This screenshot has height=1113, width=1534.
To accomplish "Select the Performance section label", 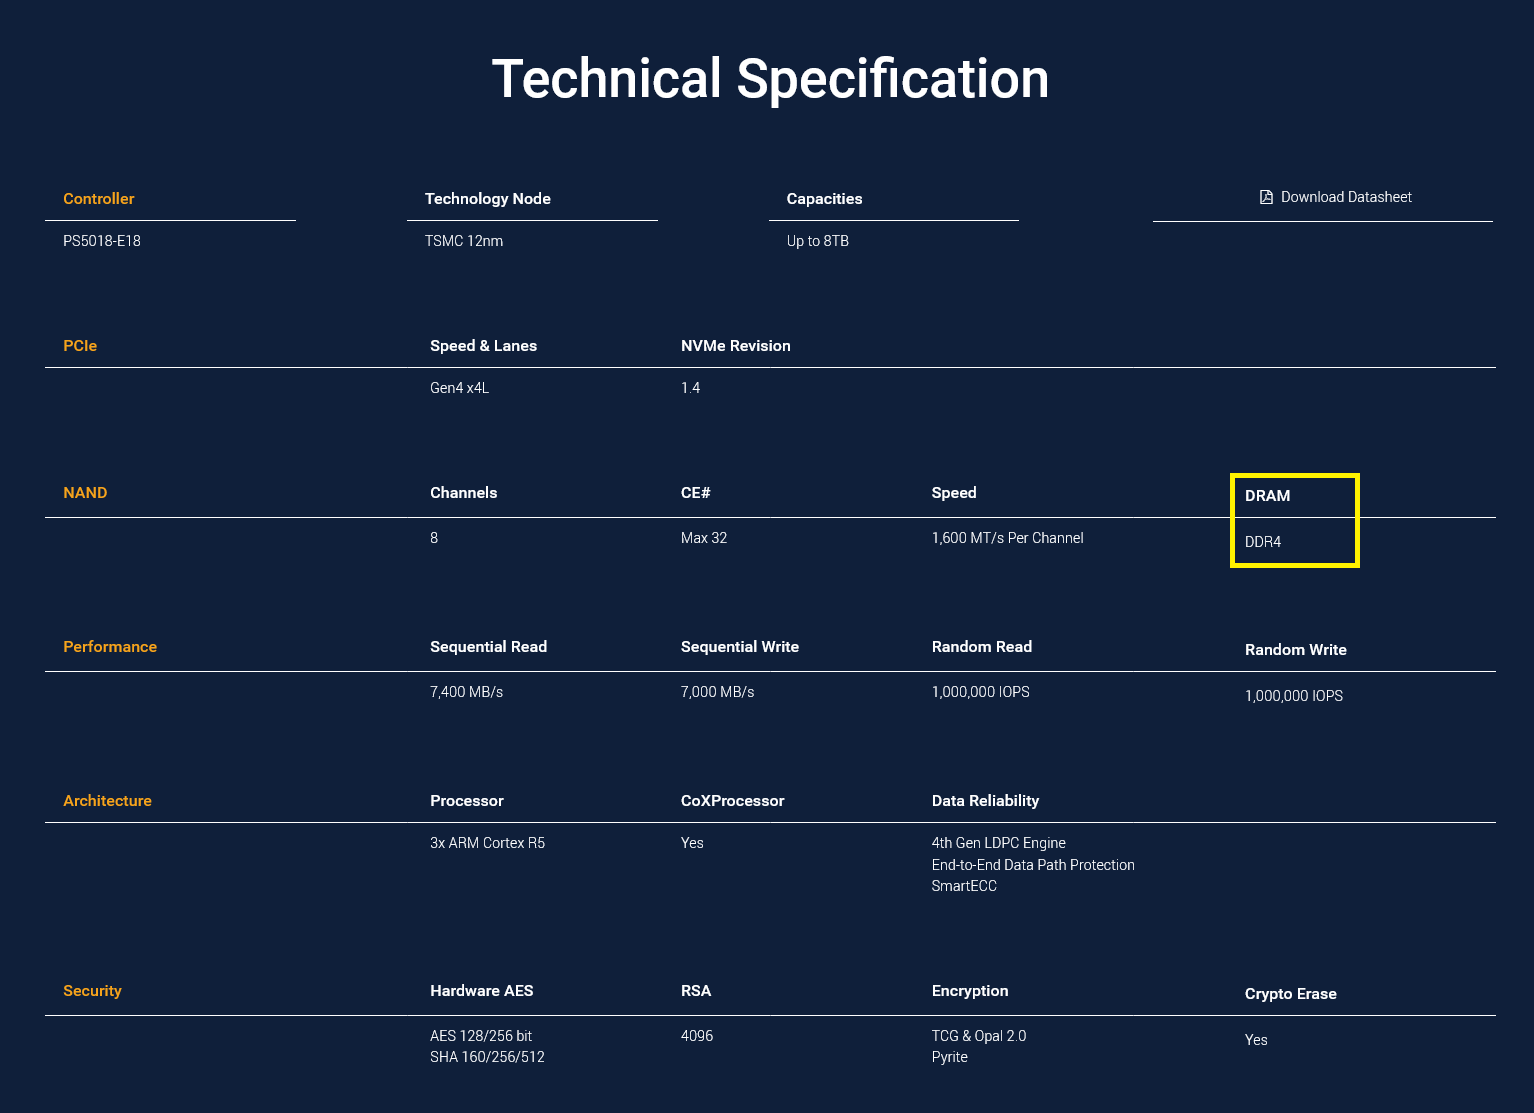I will tap(110, 647).
